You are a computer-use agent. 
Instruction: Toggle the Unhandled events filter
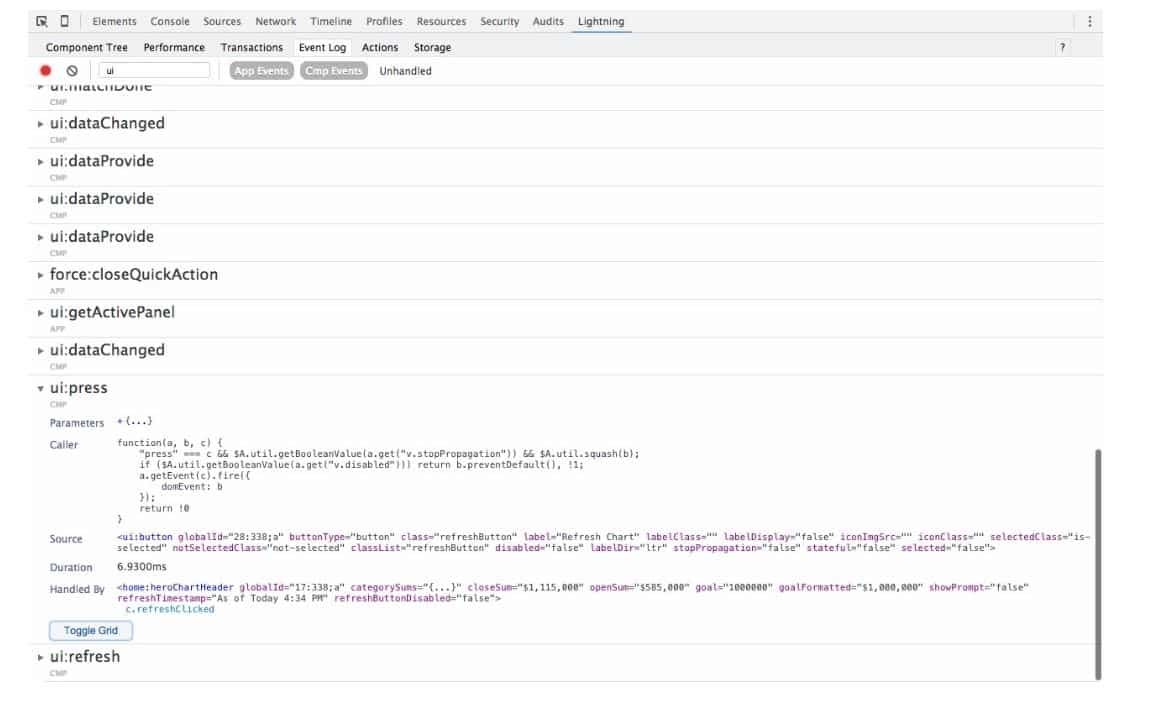click(405, 71)
